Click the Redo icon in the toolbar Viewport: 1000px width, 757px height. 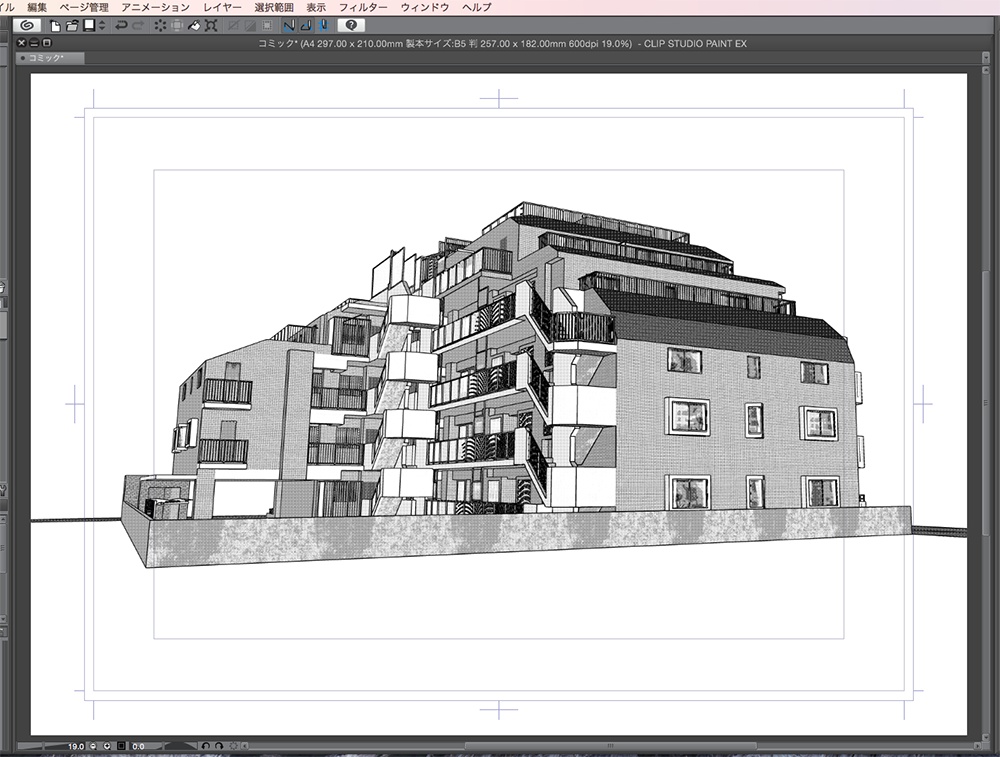[138, 25]
